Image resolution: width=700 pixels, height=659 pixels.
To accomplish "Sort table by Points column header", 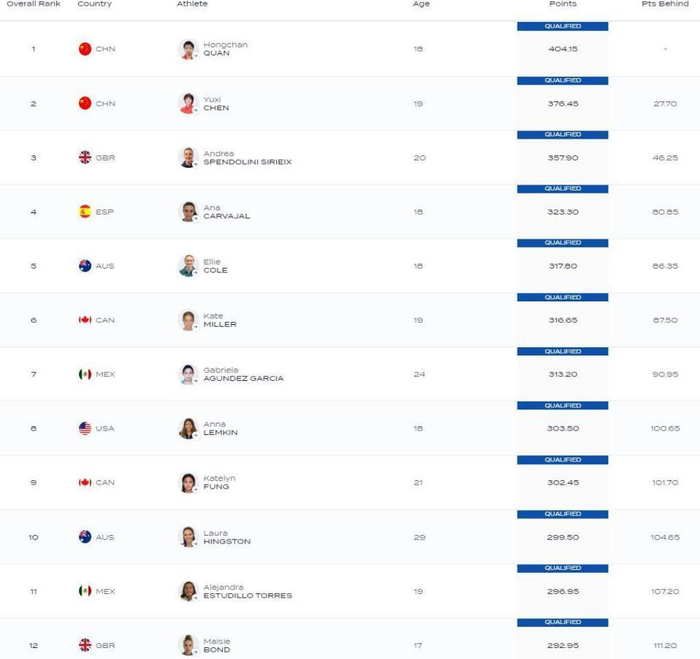I will [x=562, y=4].
